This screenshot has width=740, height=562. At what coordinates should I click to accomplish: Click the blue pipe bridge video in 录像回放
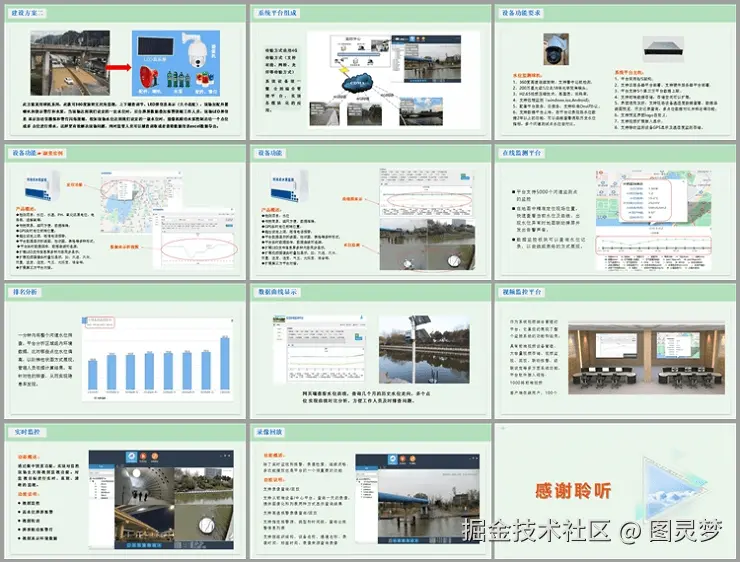[429, 503]
